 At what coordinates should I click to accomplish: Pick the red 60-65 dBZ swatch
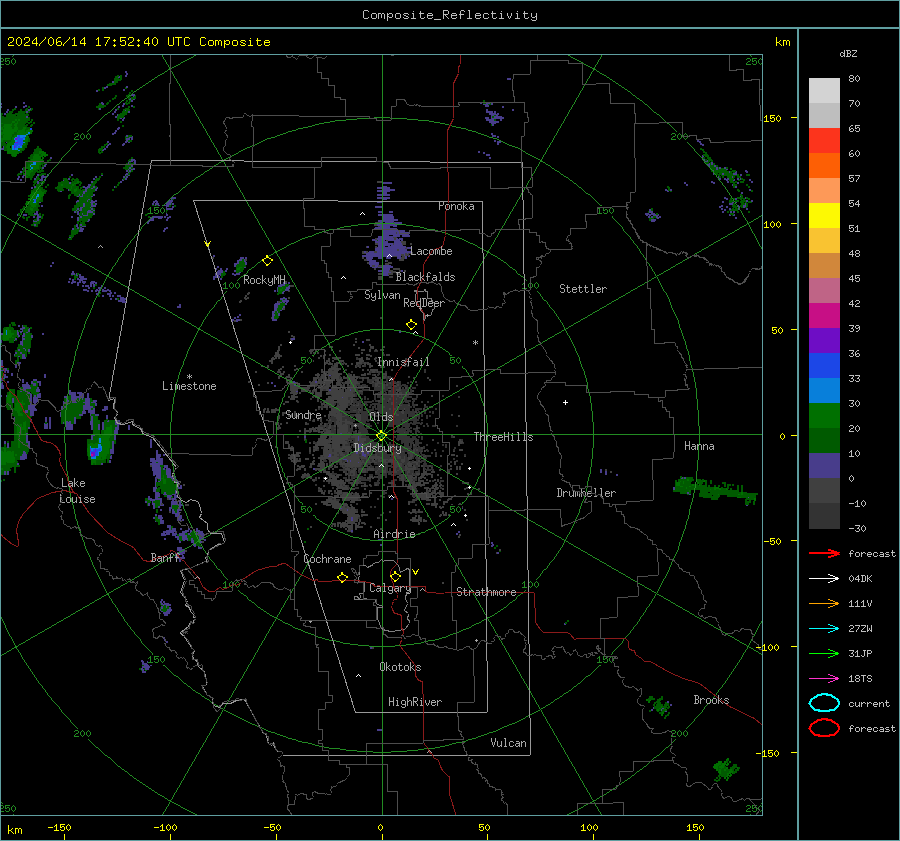[824, 141]
